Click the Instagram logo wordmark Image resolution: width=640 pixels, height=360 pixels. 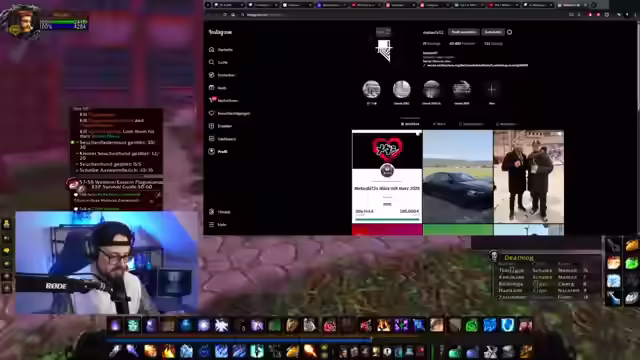[220, 32]
